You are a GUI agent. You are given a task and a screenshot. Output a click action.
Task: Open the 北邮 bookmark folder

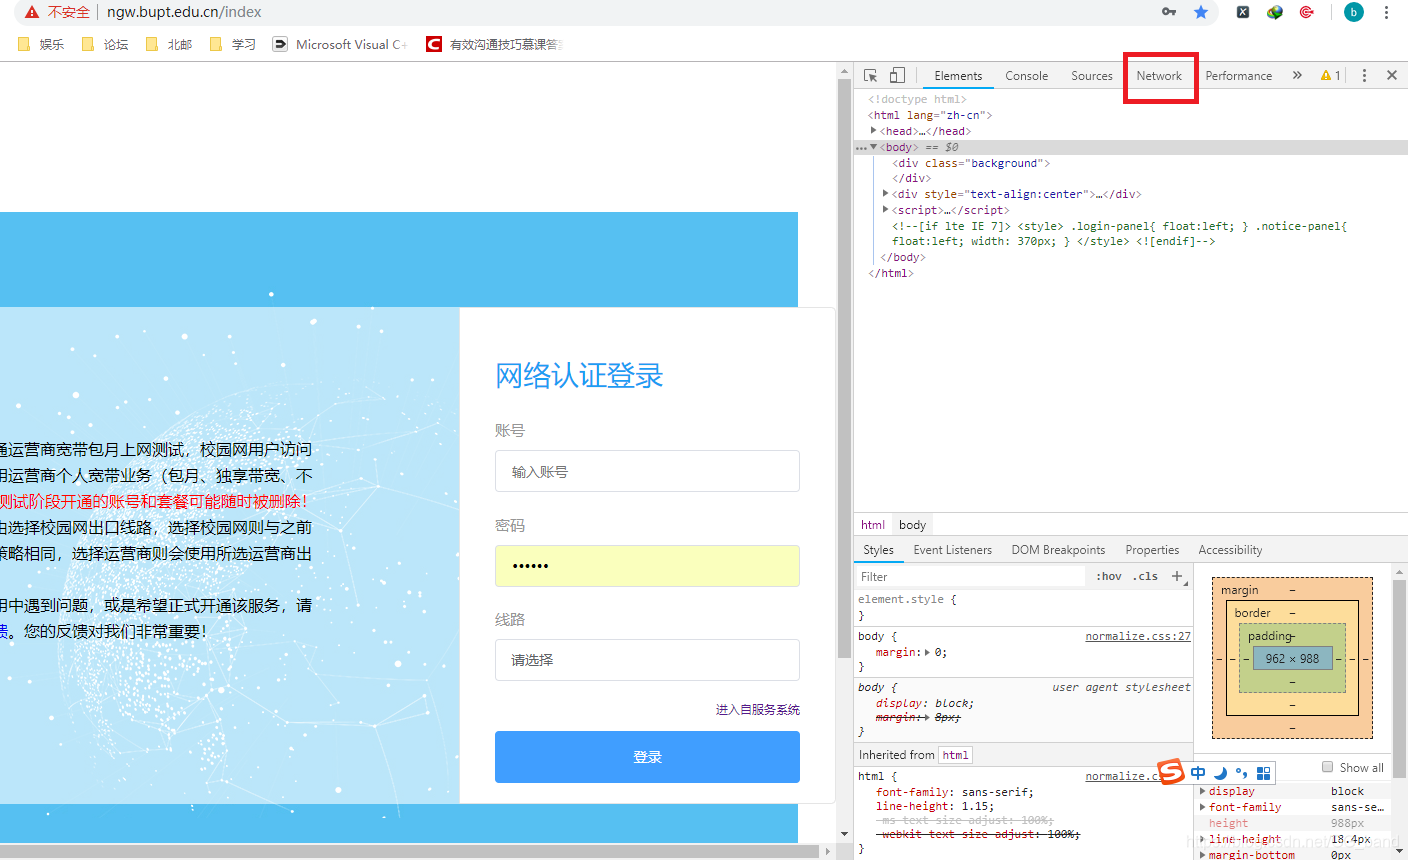pyautogui.click(x=169, y=44)
